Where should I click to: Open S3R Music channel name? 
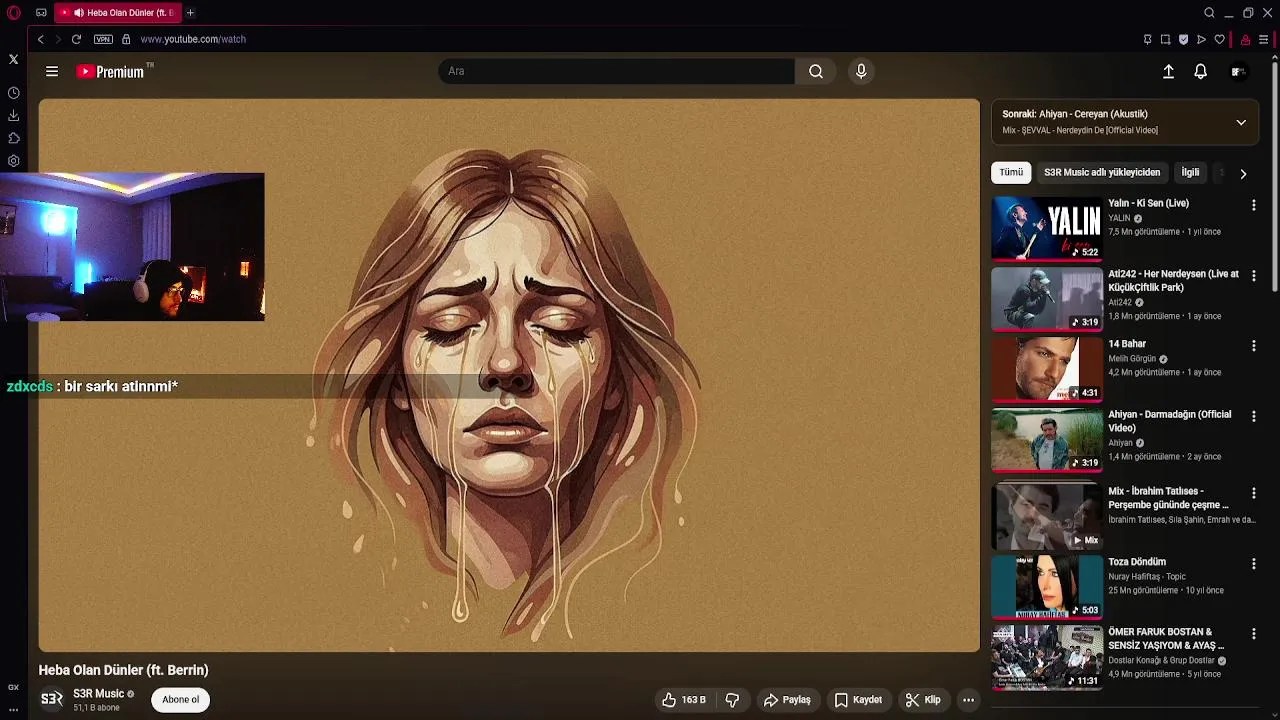click(98, 693)
